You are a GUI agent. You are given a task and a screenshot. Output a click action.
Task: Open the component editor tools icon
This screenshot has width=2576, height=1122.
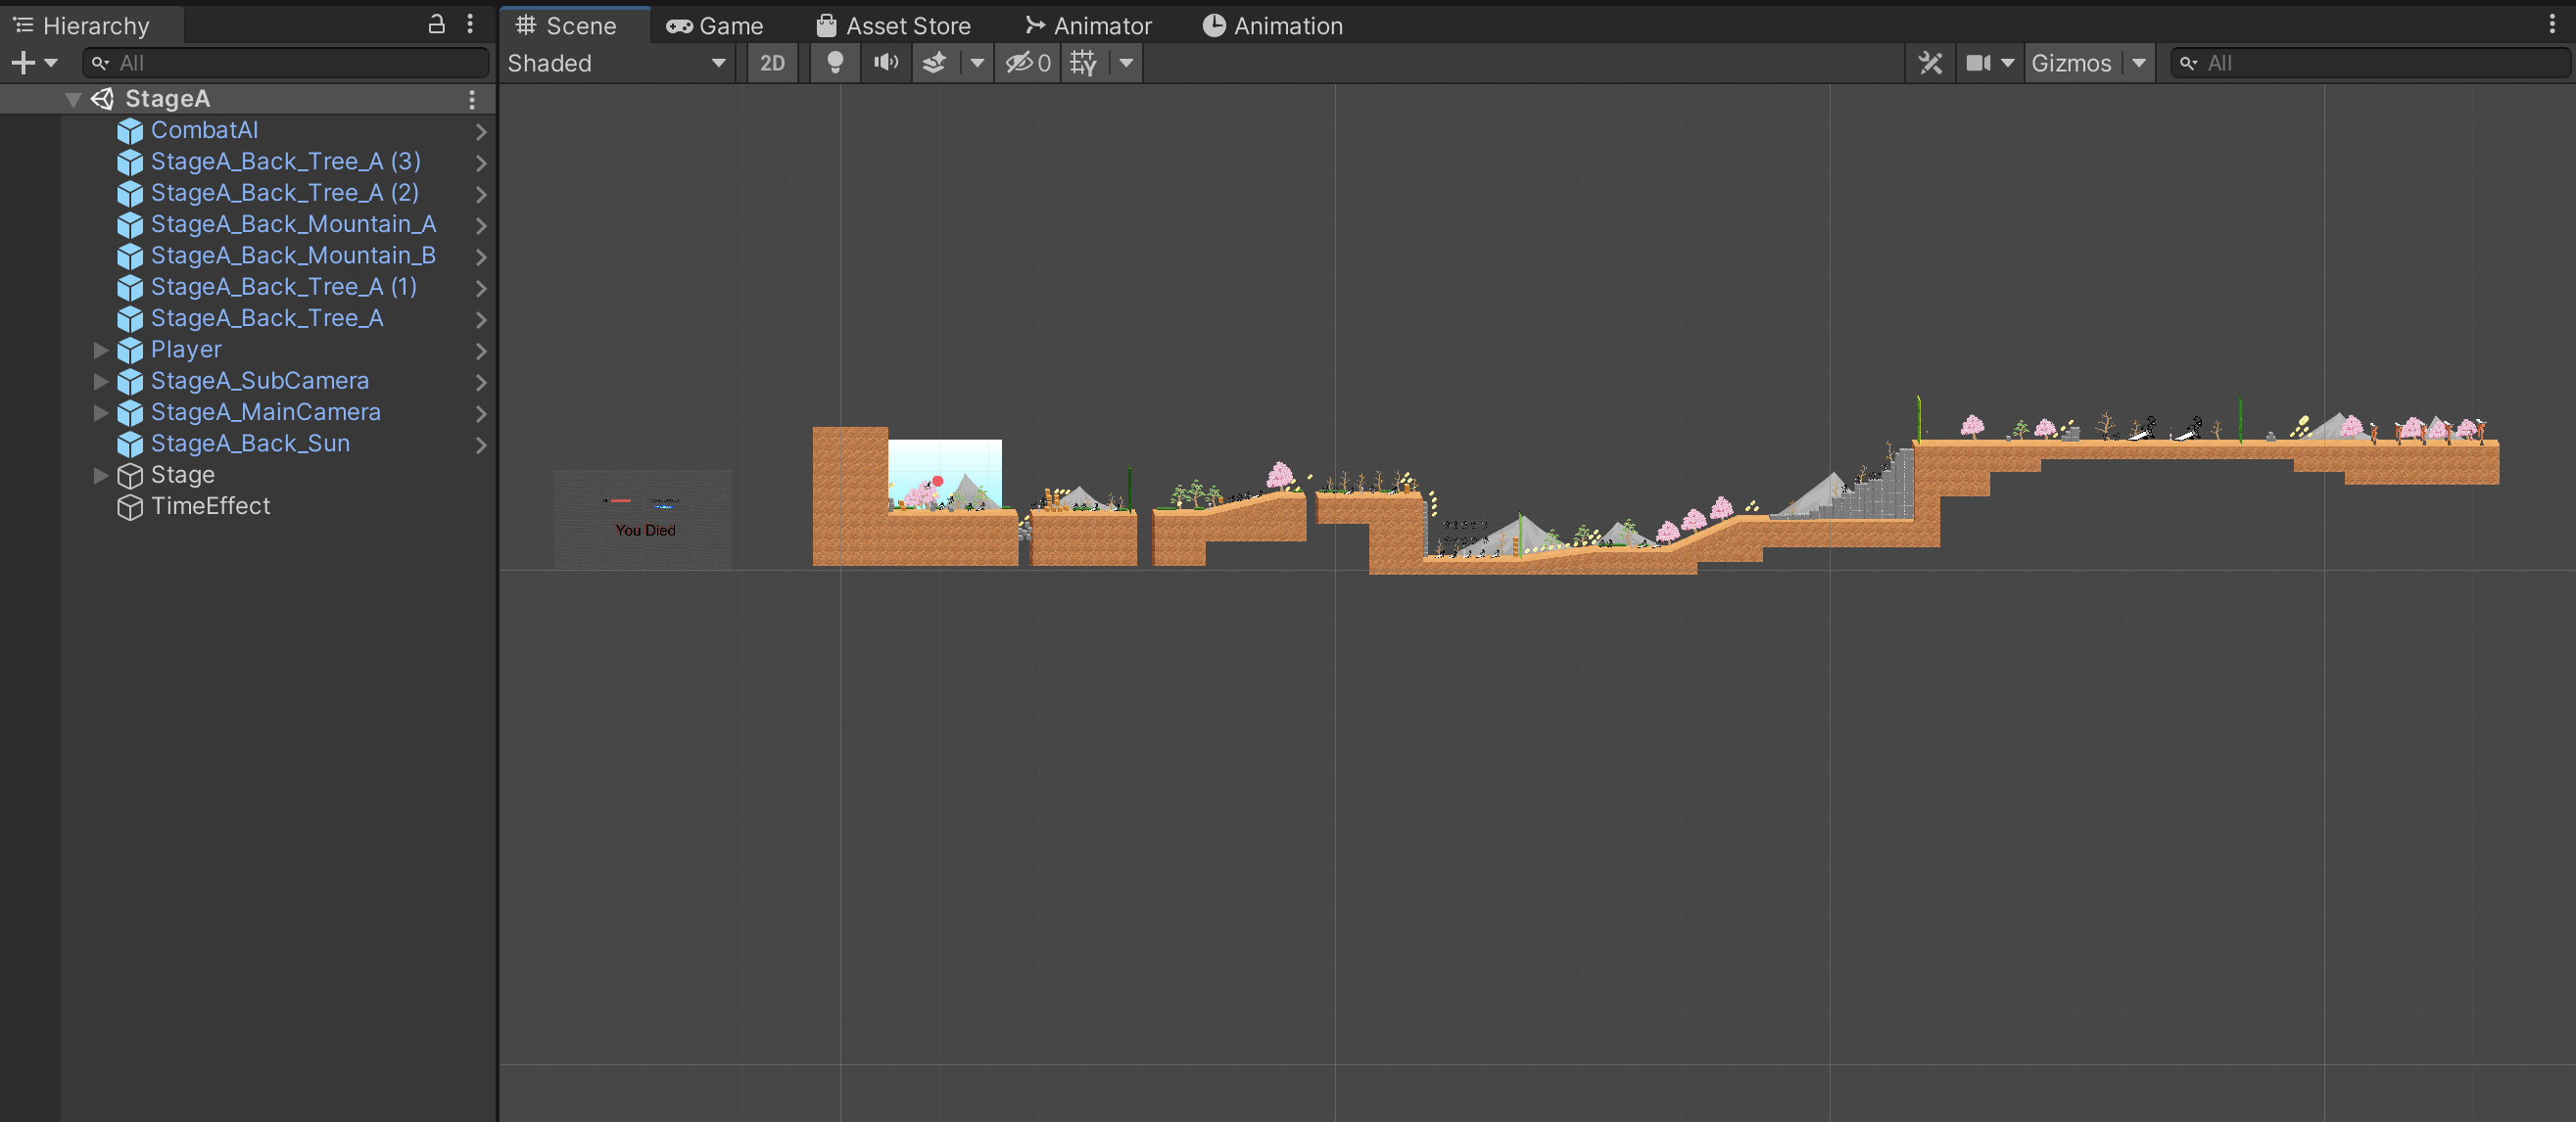pos(1930,63)
